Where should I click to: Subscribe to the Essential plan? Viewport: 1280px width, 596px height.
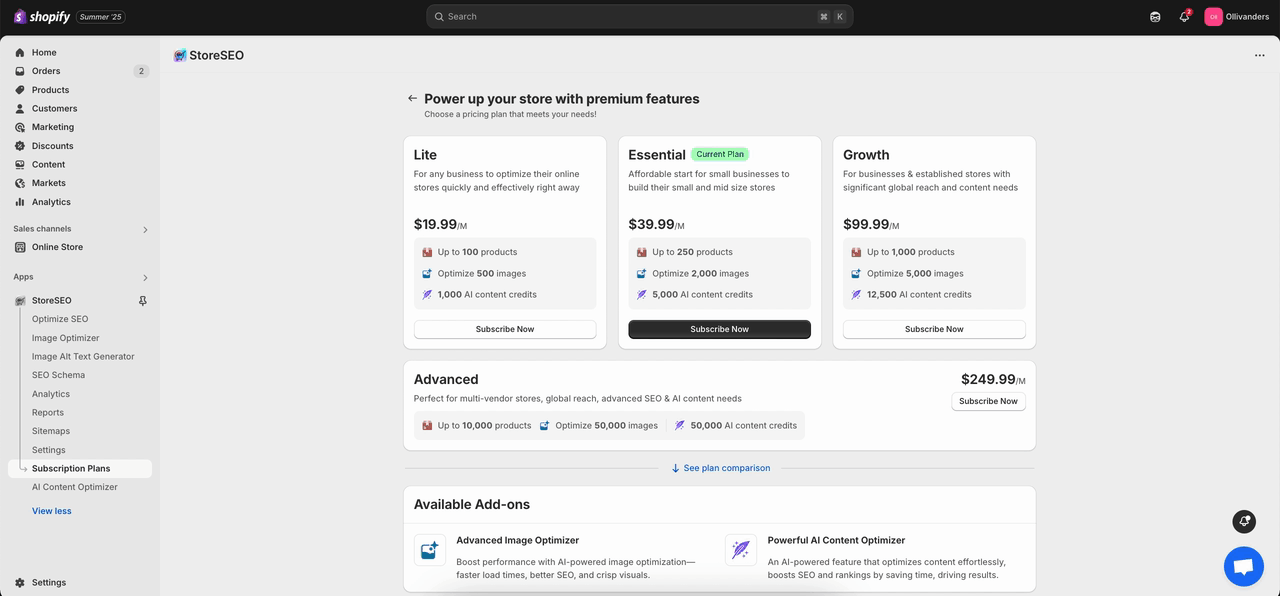[x=719, y=329]
